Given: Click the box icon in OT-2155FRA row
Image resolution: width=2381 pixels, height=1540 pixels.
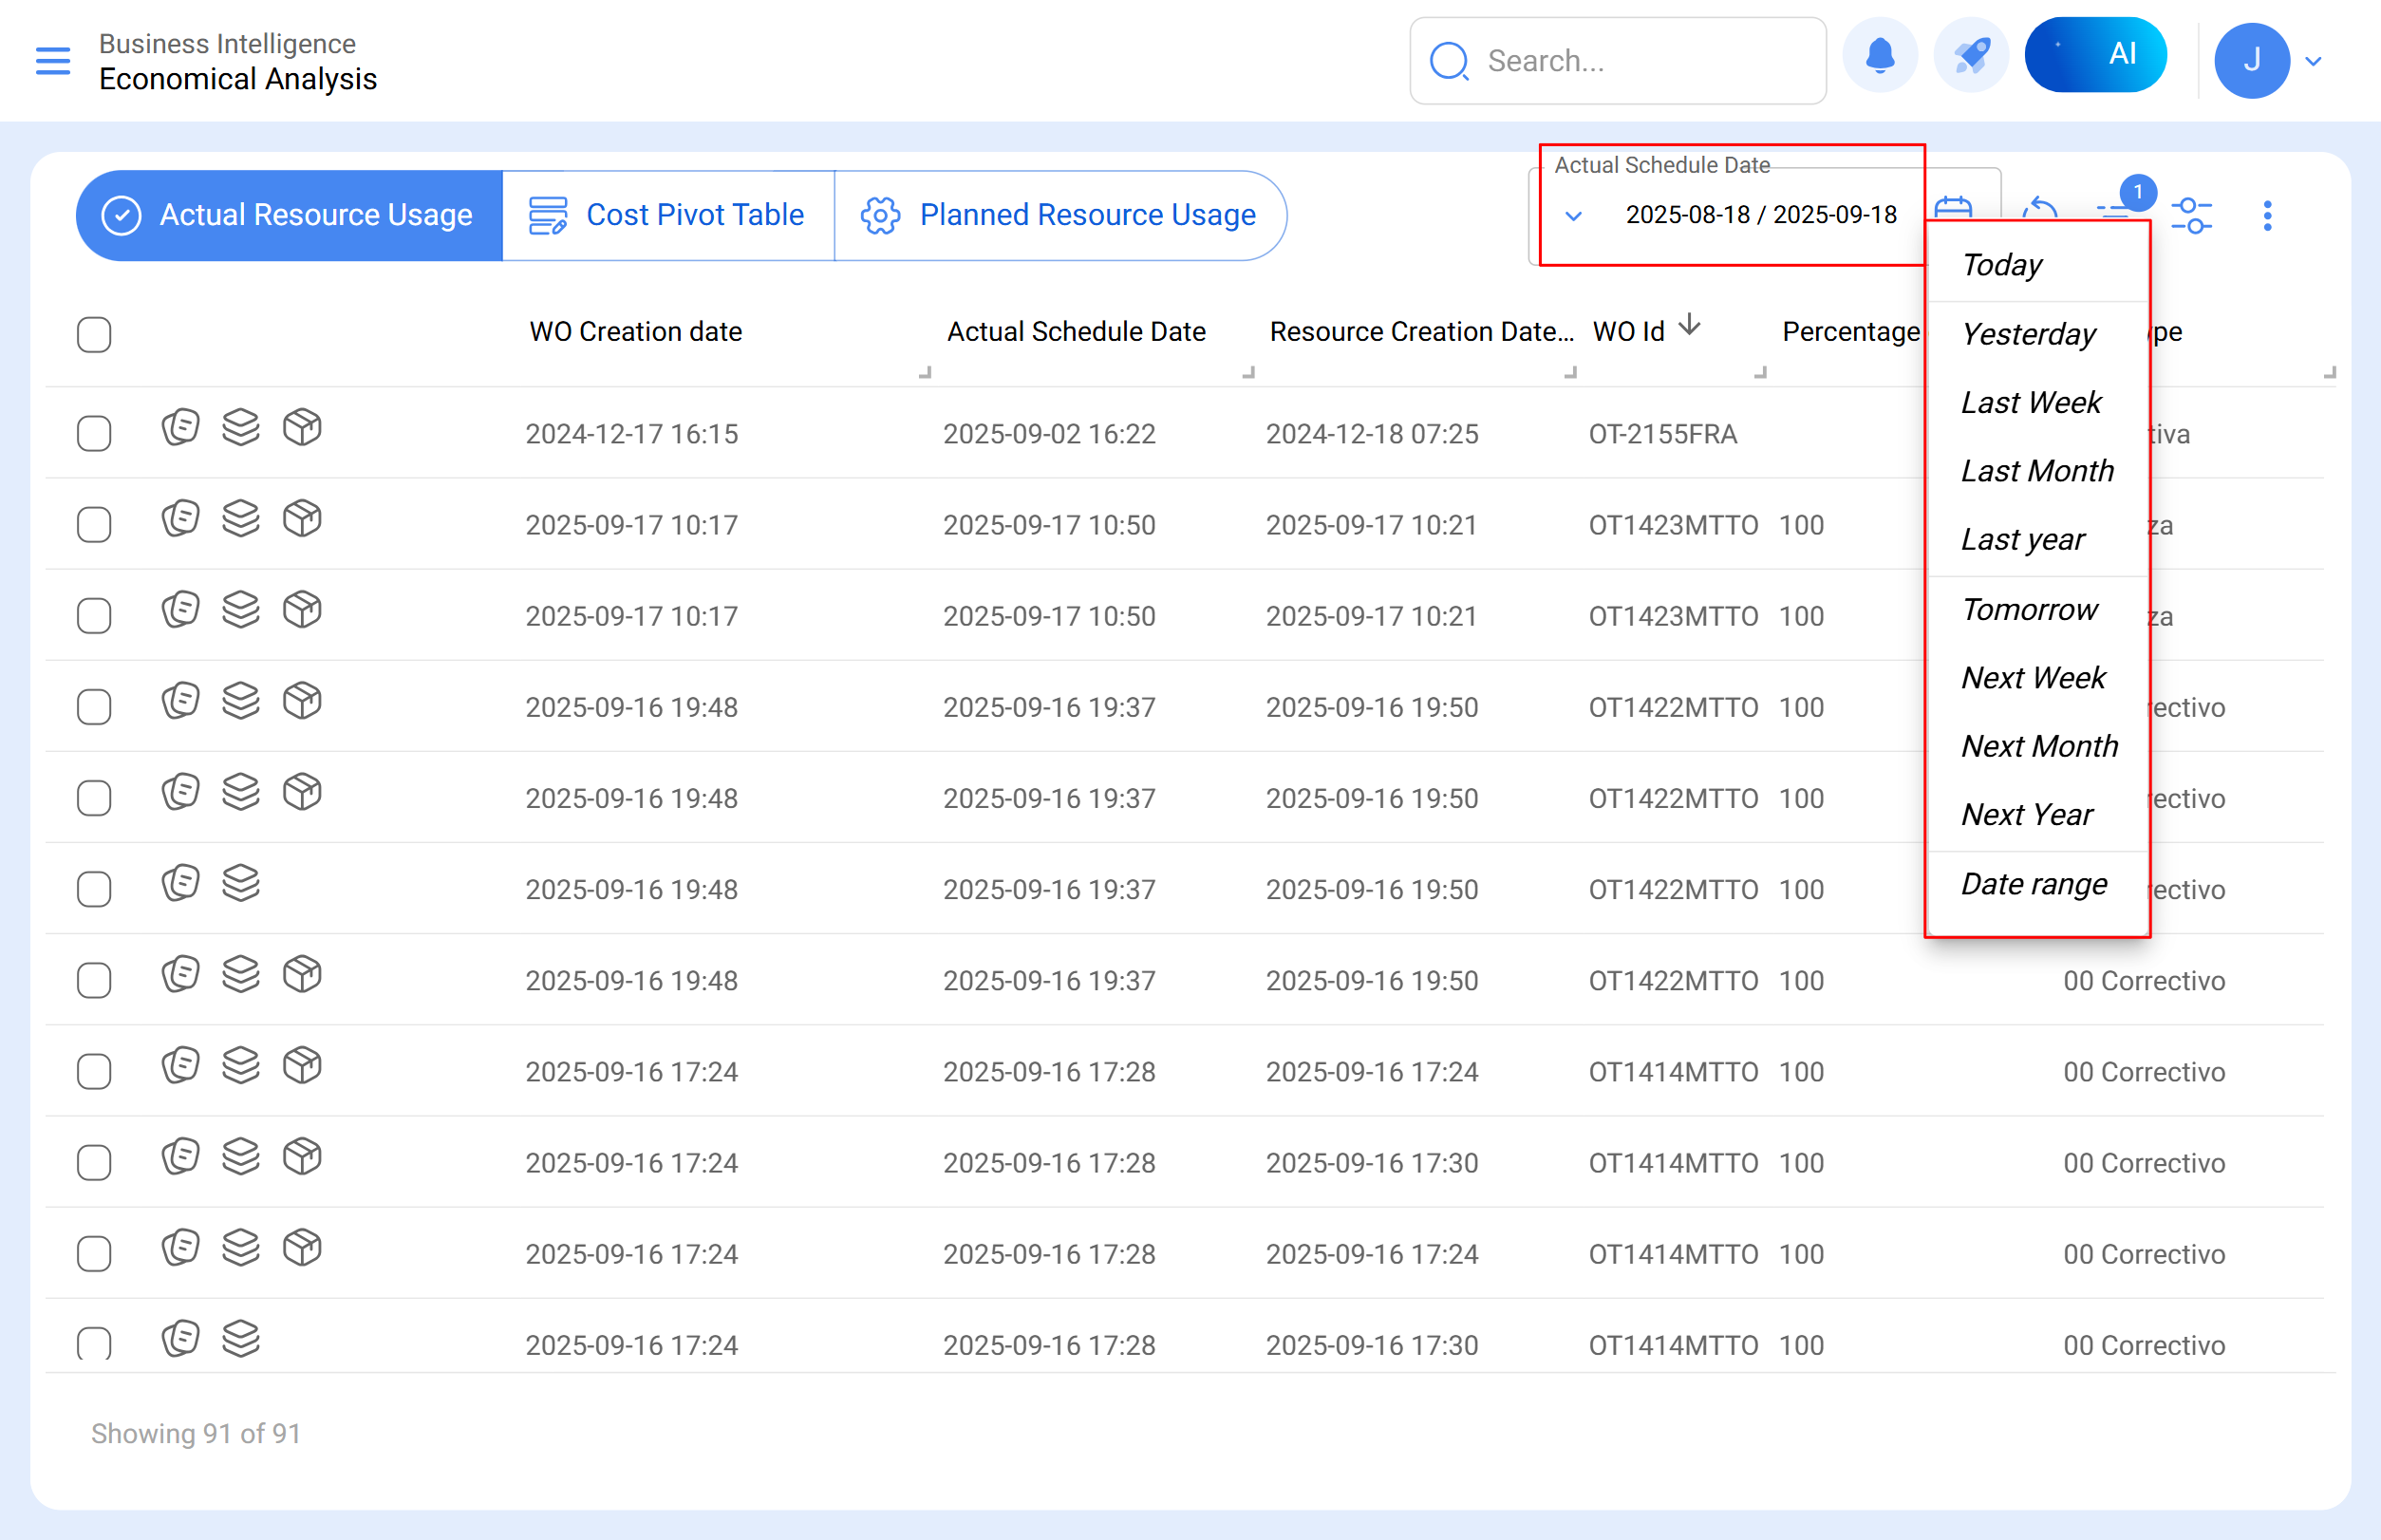Looking at the screenshot, I should click(x=302, y=428).
